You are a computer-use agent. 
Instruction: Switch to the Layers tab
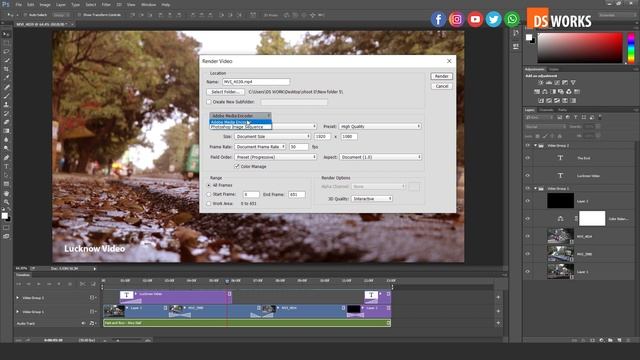tap(530, 110)
